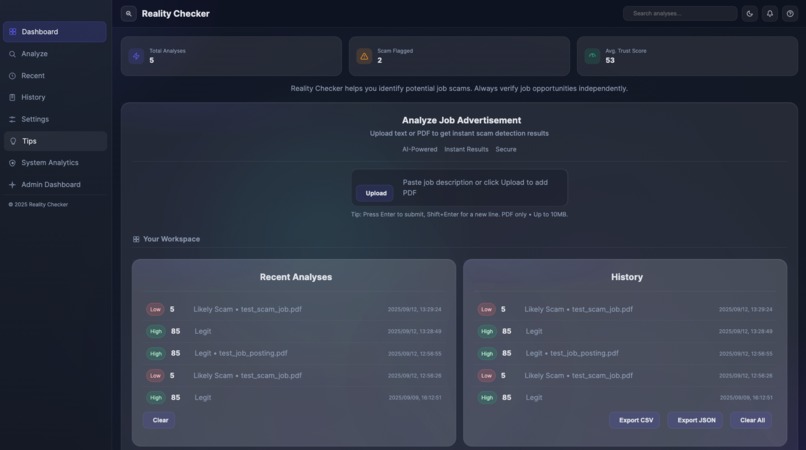Open the Total Analyses stat card

click(231, 56)
